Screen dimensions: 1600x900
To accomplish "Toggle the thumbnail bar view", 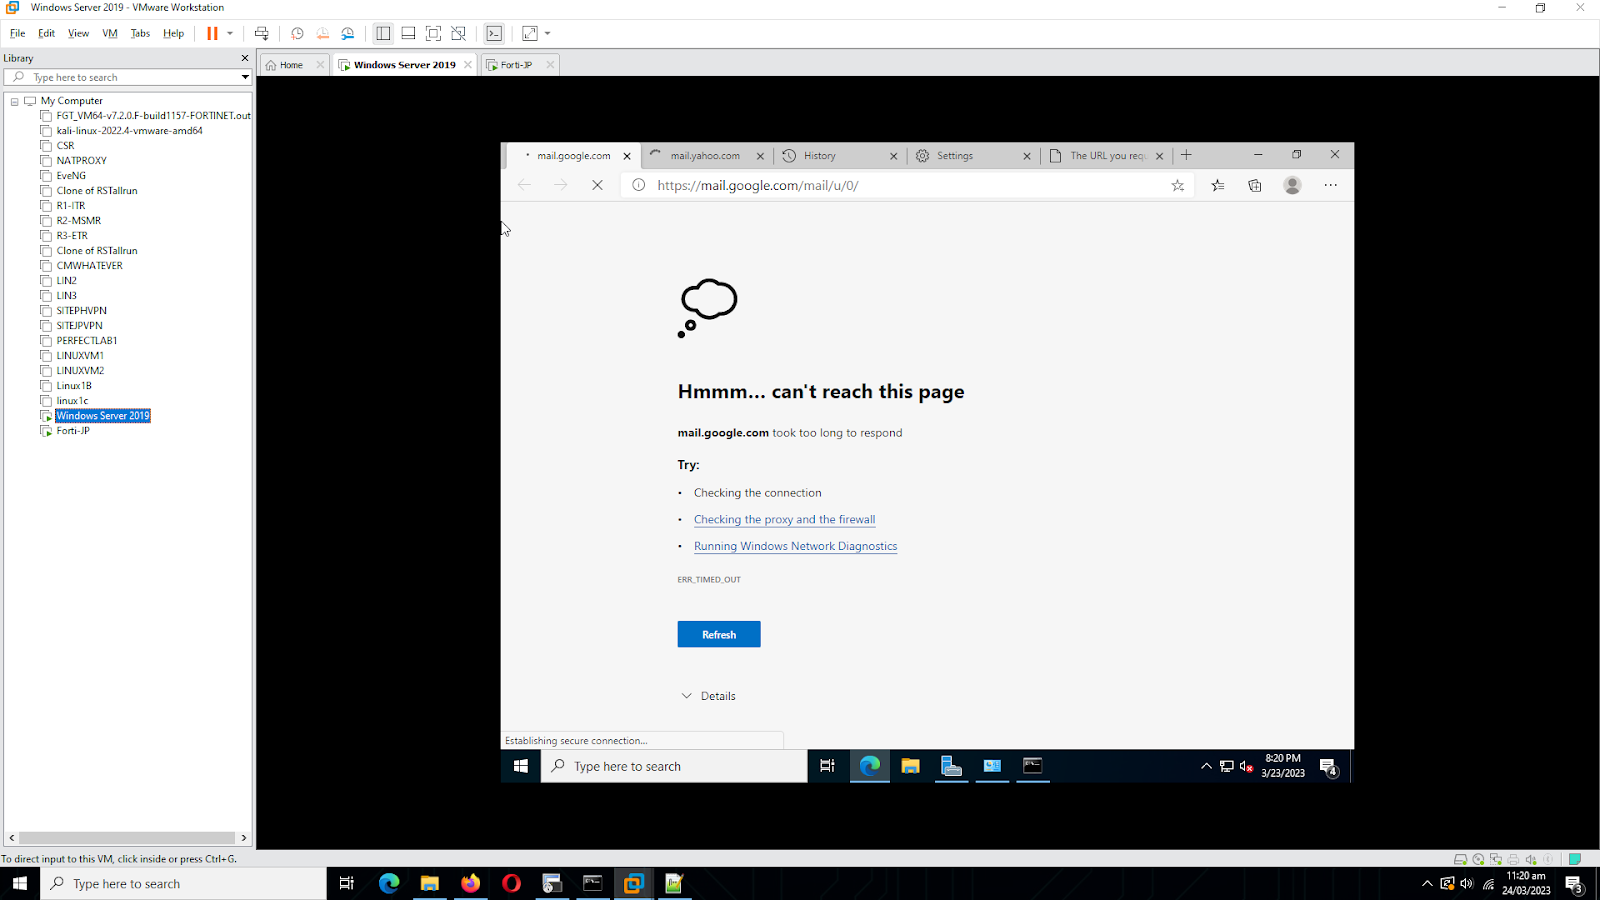I will coord(408,33).
